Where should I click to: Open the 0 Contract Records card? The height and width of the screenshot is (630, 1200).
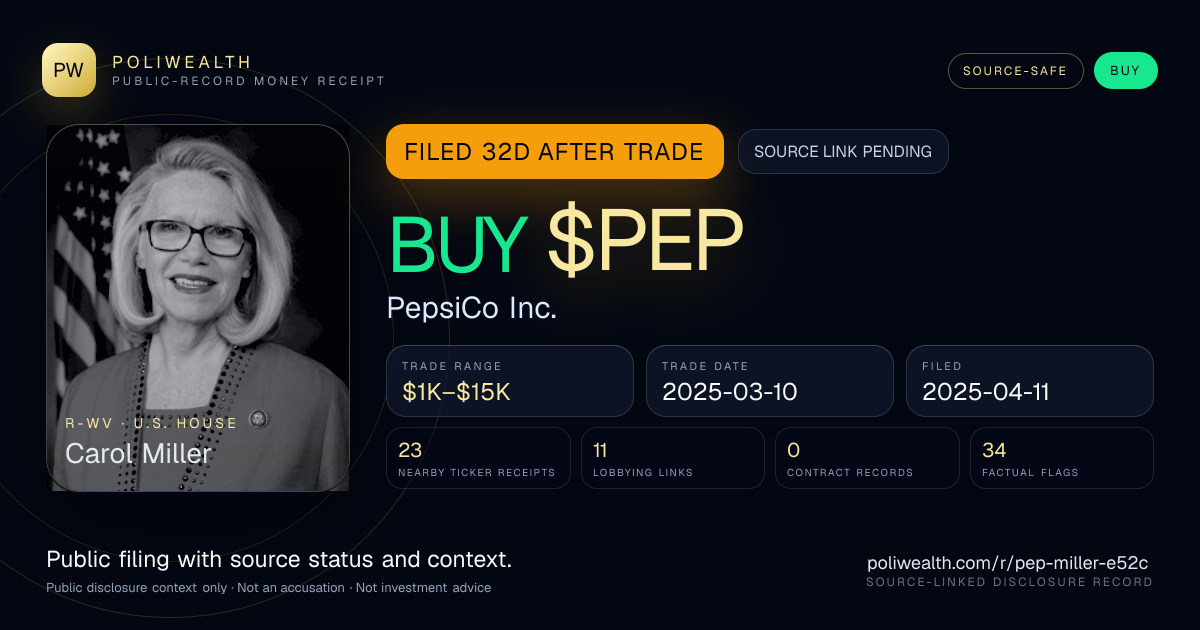(867, 458)
